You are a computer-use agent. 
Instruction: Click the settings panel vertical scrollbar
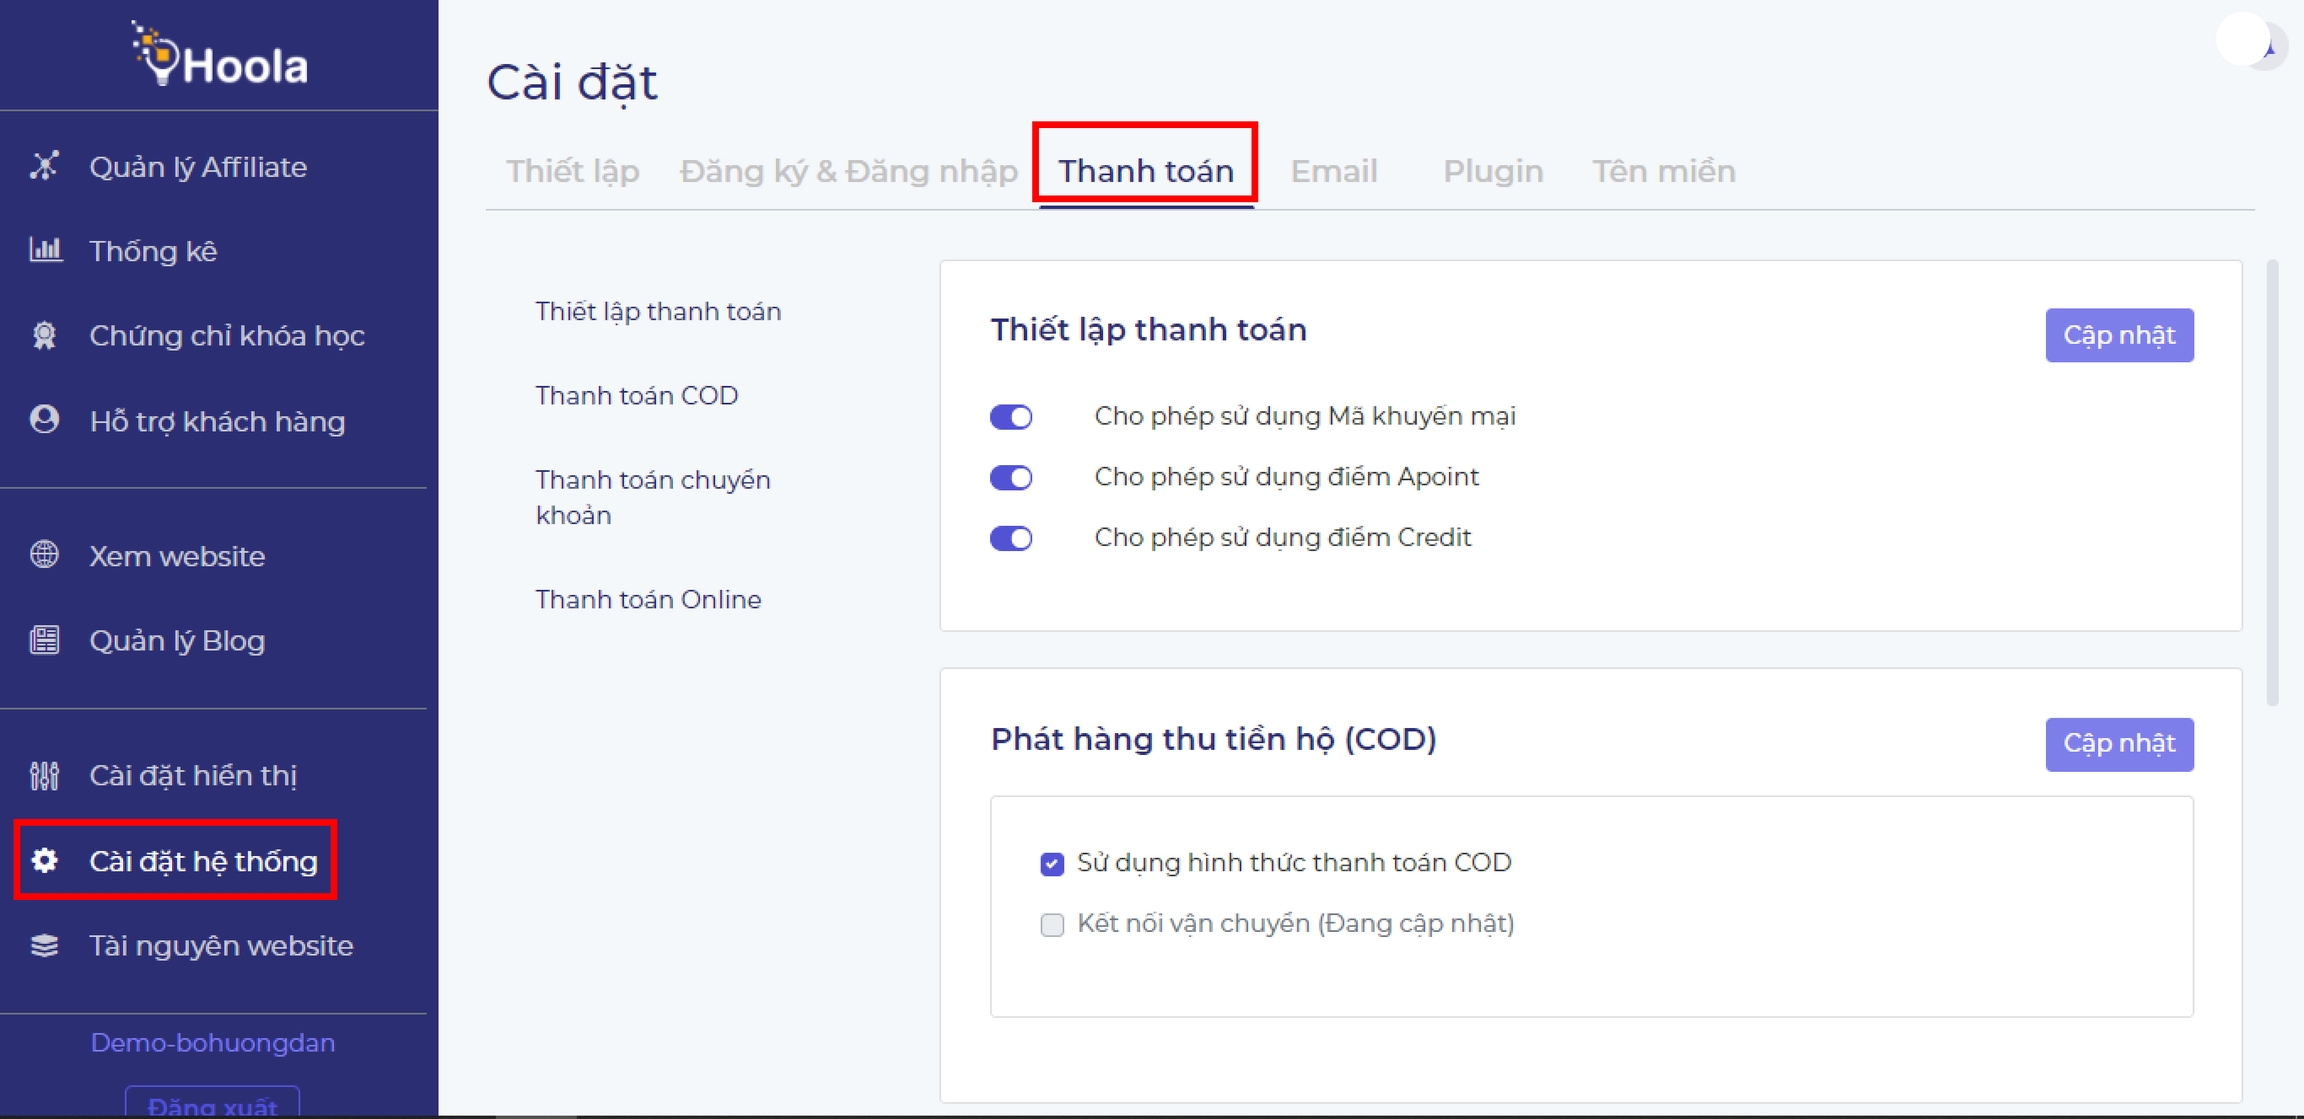tap(2272, 480)
